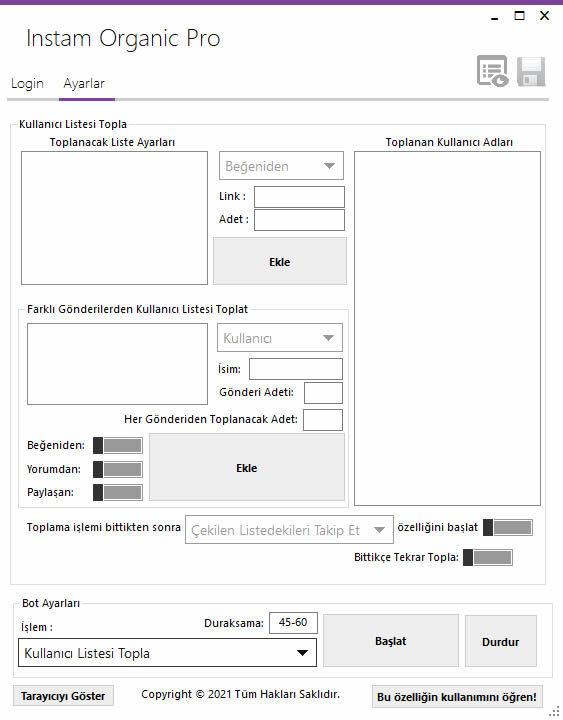The image size is (563, 720).
Task: Open the Çekilen Listedekileri Takip Et dropdown
Action: click(x=289, y=530)
